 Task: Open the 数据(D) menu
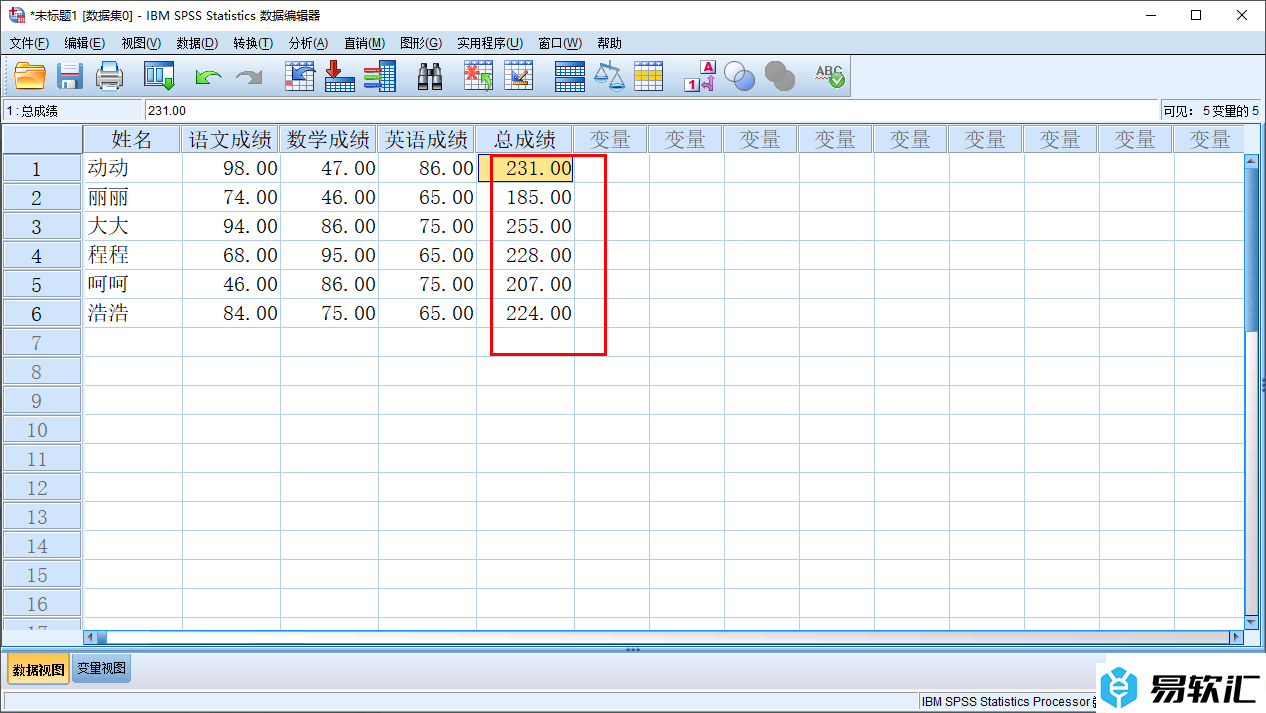point(197,43)
